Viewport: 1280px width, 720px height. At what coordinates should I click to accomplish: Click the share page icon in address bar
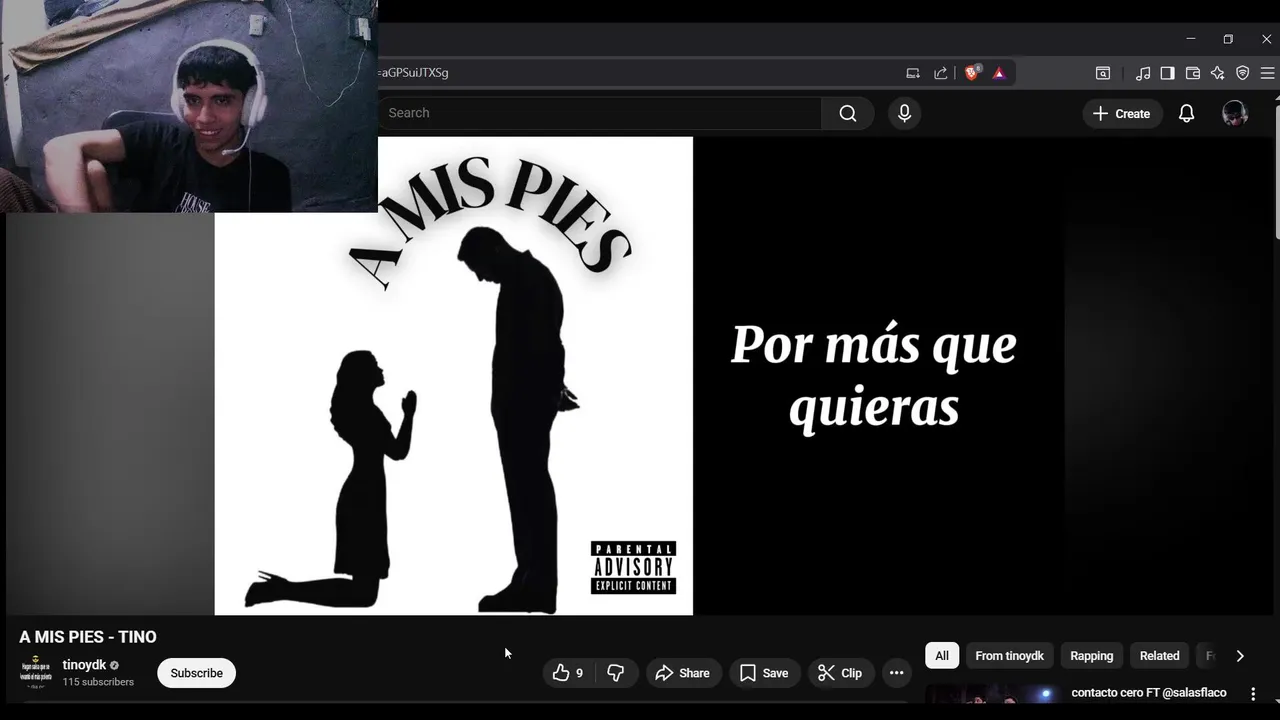[941, 73]
